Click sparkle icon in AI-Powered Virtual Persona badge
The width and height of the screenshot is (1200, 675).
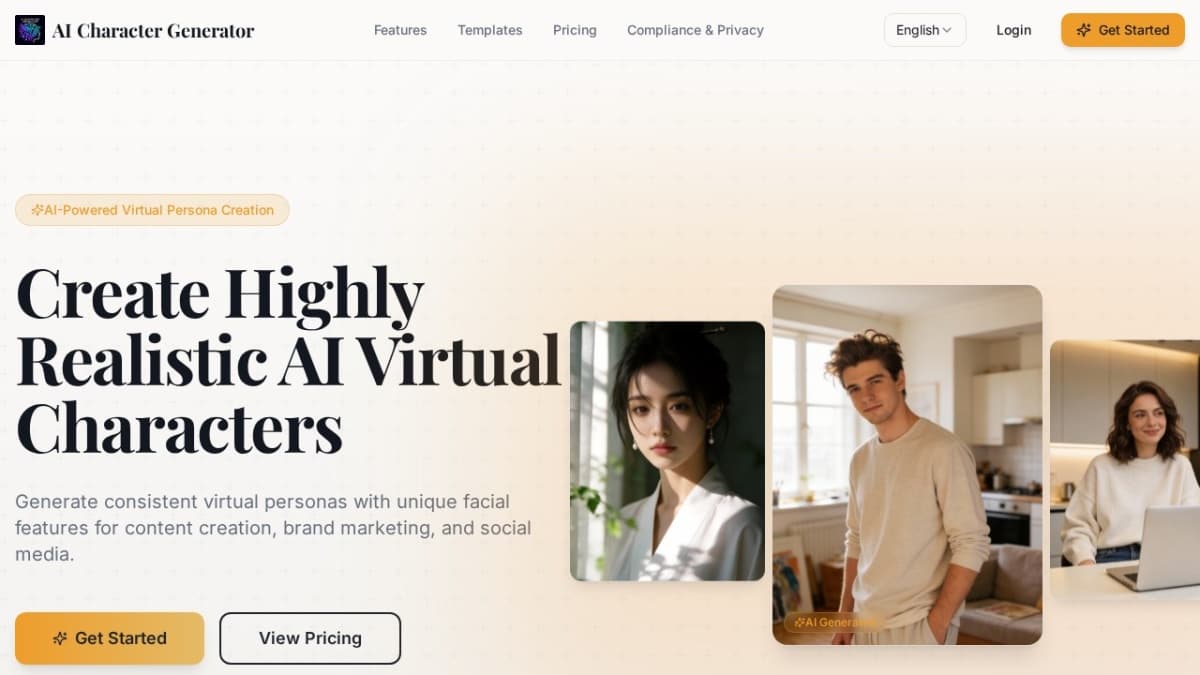[37, 210]
